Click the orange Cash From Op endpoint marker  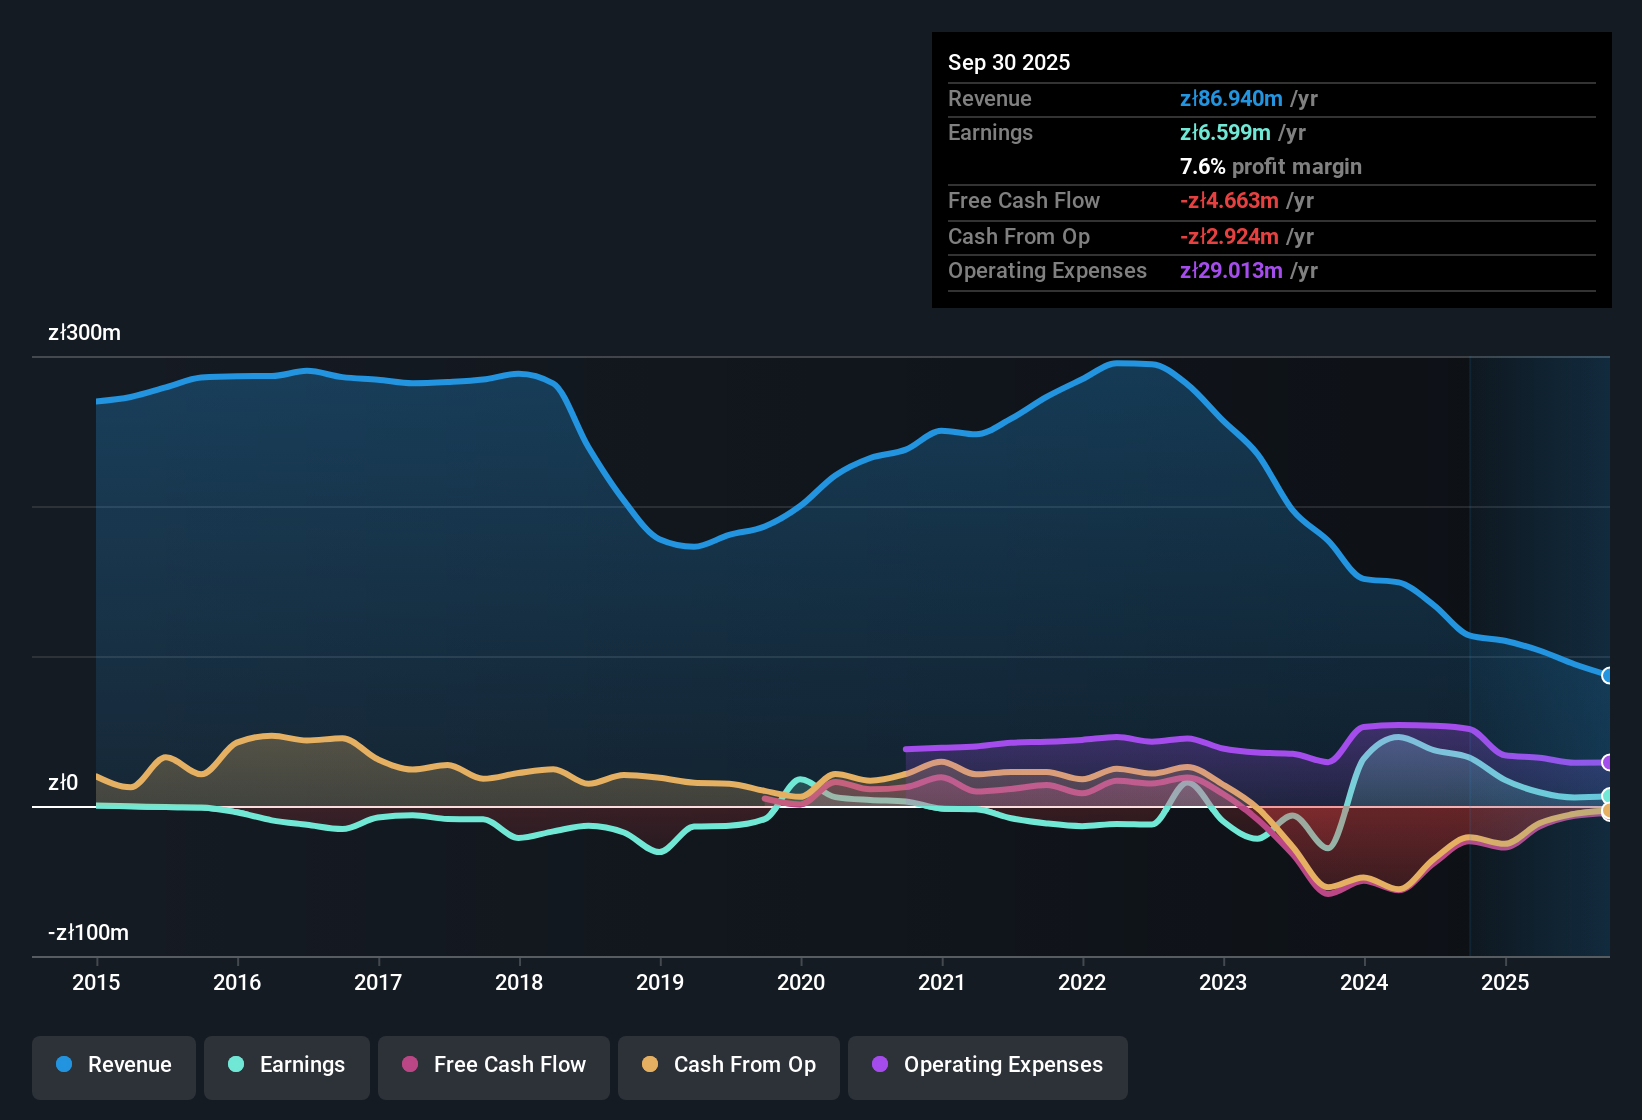[x=1608, y=812]
